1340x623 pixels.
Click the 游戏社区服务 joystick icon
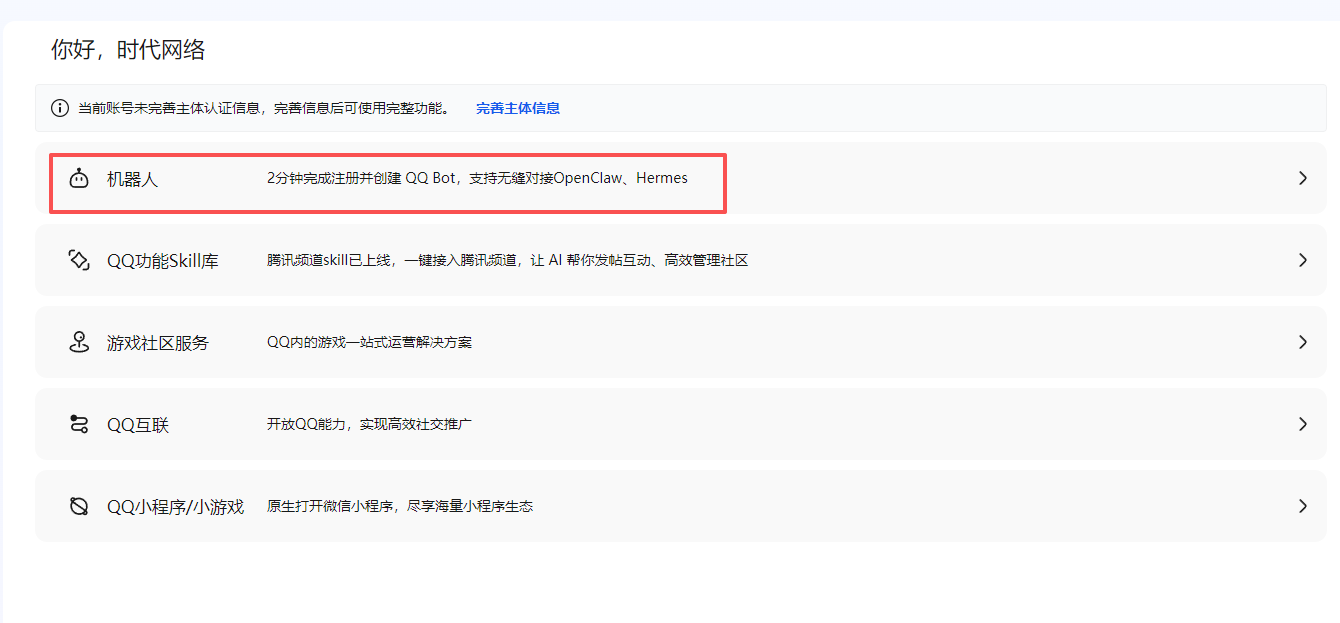point(79,343)
